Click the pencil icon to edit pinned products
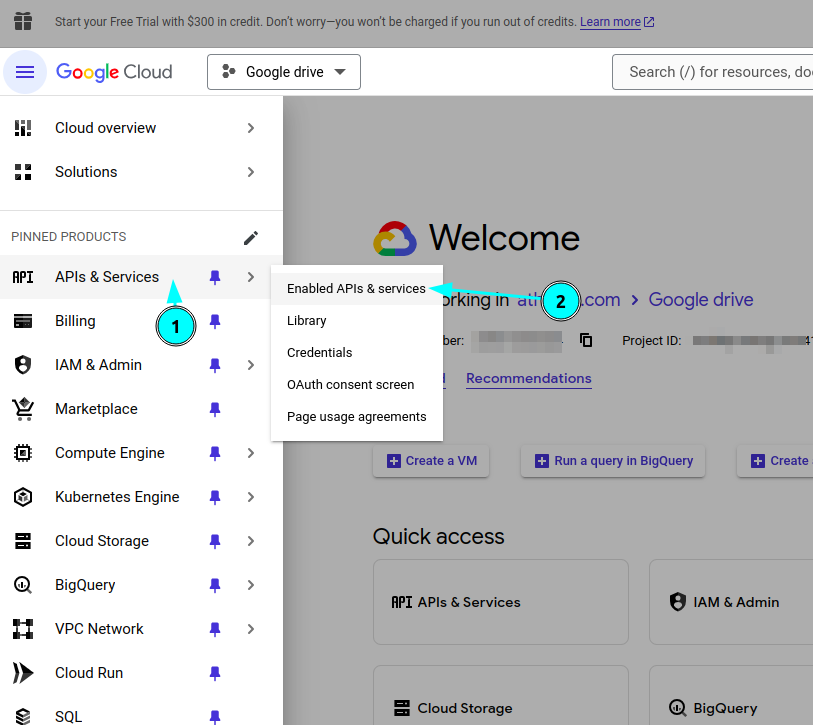Image resolution: width=813 pixels, height=725 pixels. (x=251, y=237)
